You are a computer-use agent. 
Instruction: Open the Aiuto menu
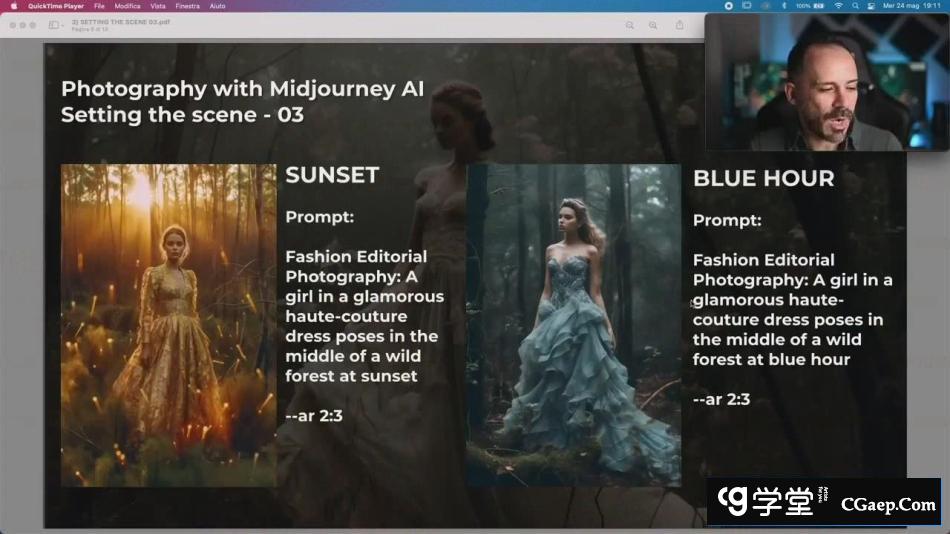(x=217, y=6)
